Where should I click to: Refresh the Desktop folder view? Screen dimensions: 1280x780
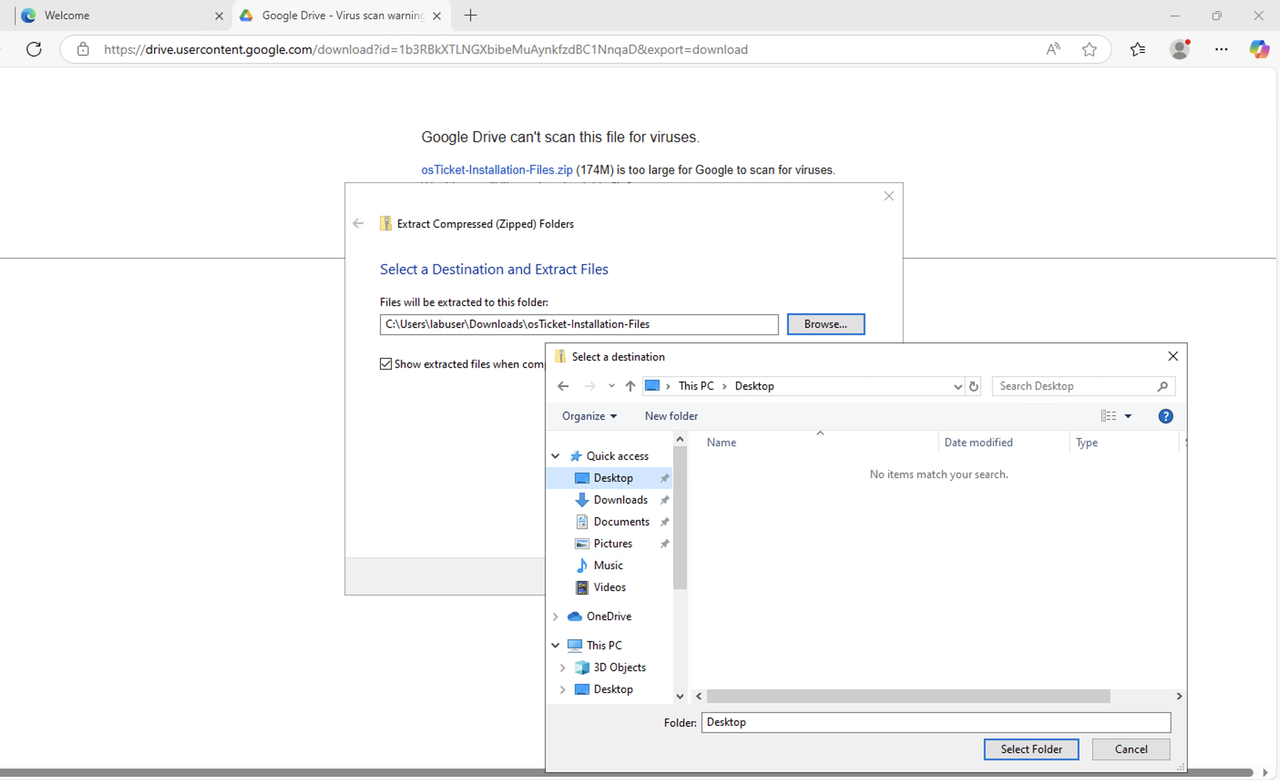[x=974, y=386]
